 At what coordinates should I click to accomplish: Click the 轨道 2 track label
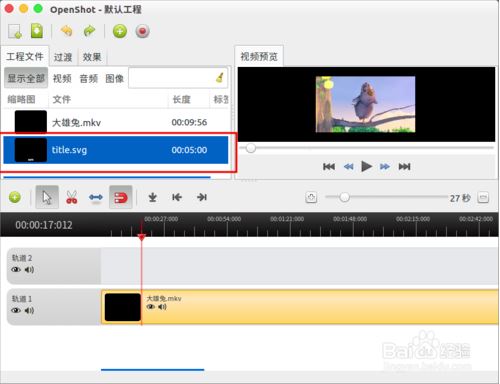(22, 258)
